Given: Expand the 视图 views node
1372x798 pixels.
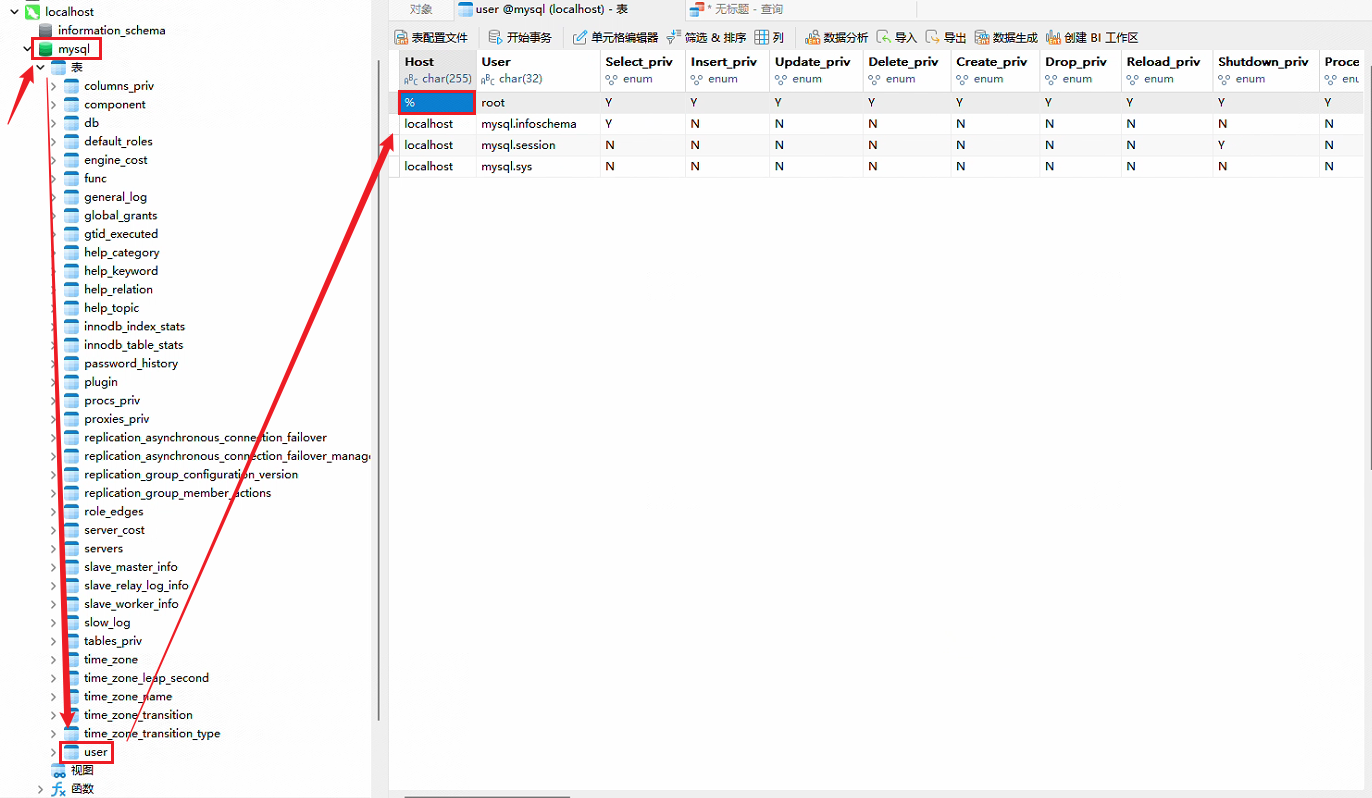Looking at the screenshot, I should [x=41, y=770].
